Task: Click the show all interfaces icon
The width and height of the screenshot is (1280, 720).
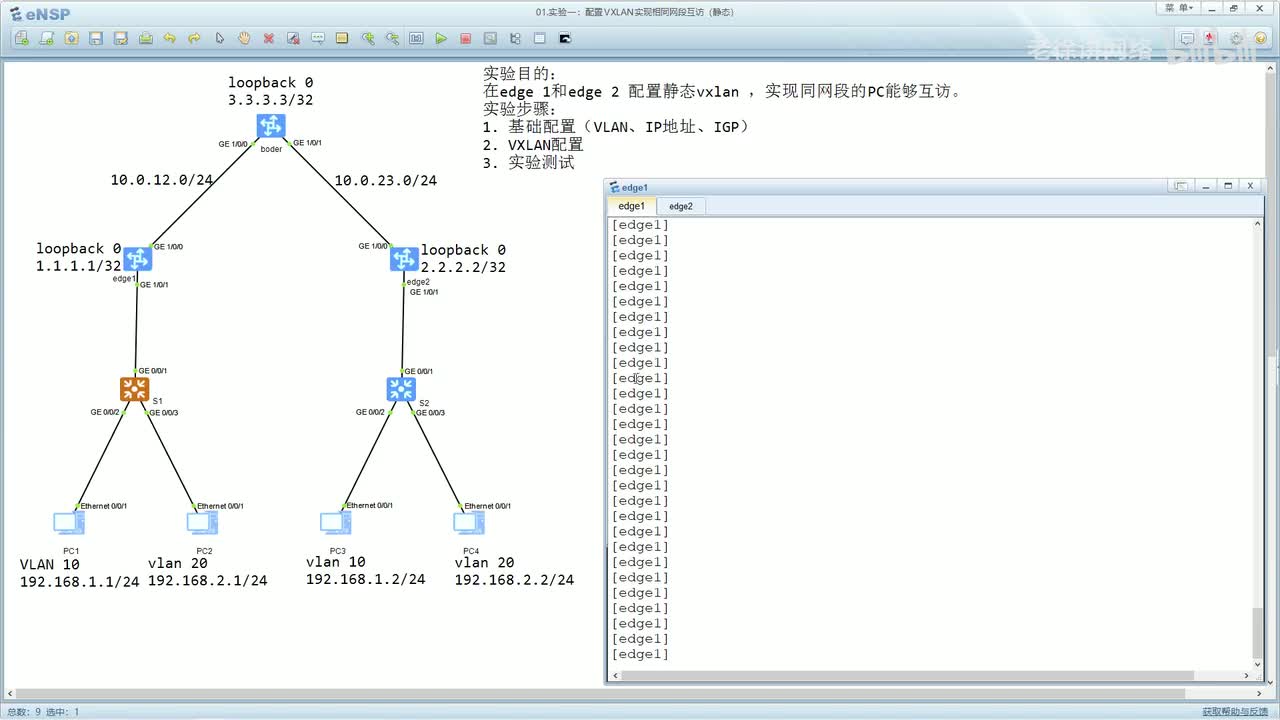Action: 515,39
